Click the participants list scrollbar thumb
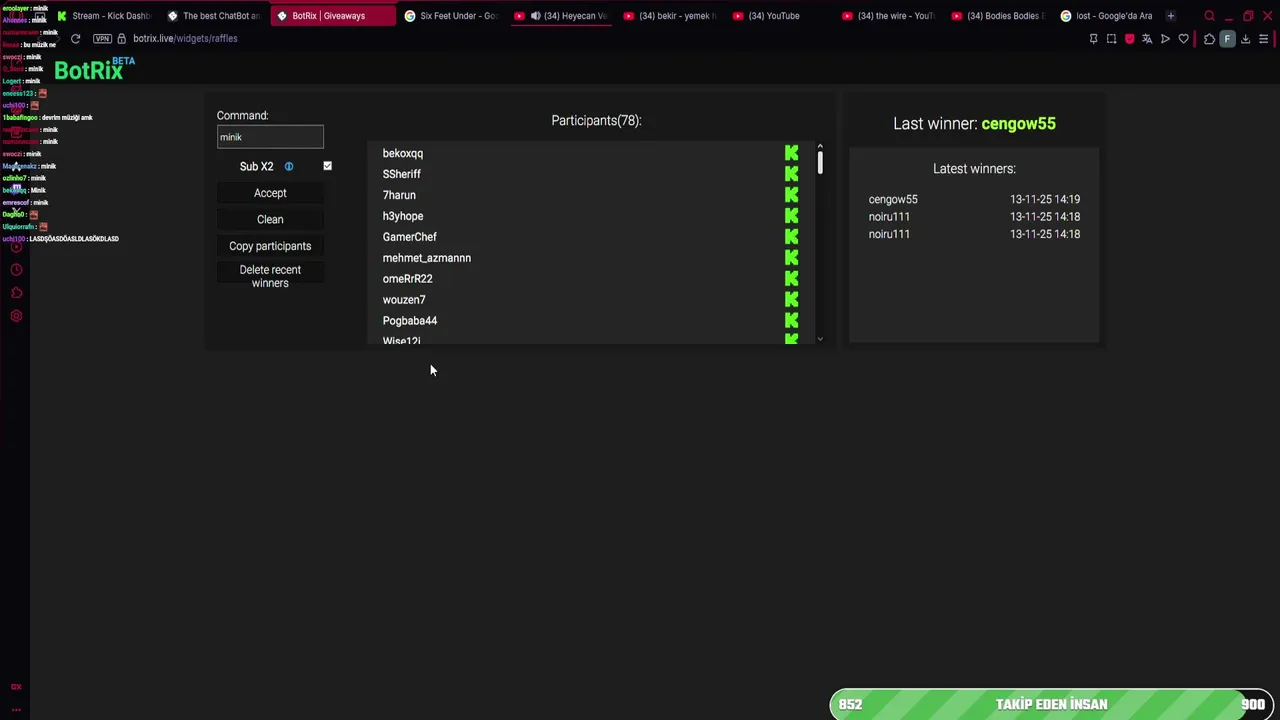 tap(820, 163)
